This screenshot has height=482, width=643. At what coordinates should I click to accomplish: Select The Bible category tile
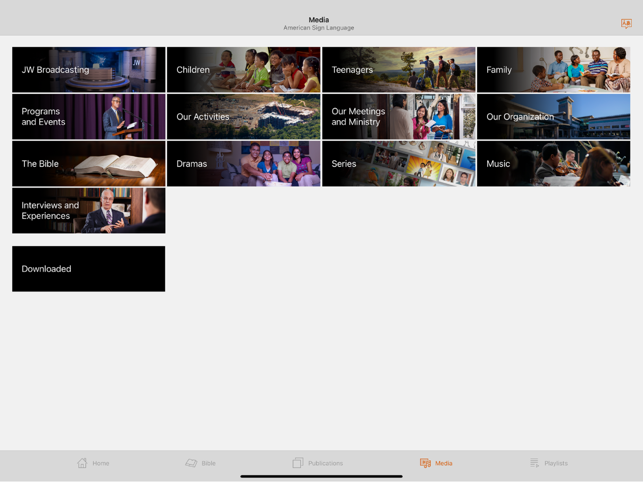click(x=89, y=163)
